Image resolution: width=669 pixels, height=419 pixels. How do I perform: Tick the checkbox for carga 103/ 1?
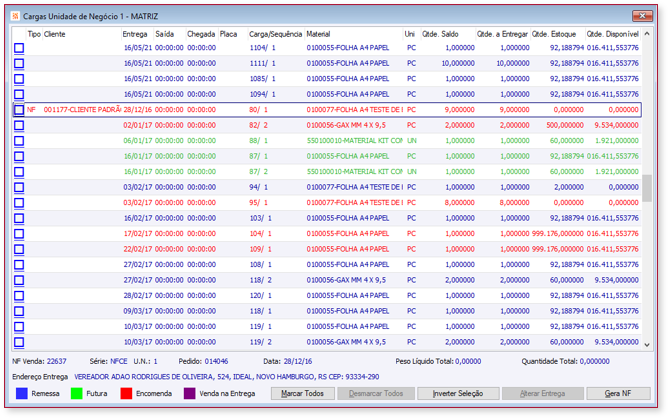19,218
